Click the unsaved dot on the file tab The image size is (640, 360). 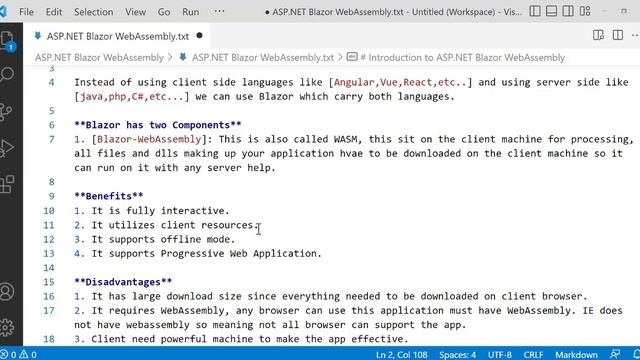point(199,36)
